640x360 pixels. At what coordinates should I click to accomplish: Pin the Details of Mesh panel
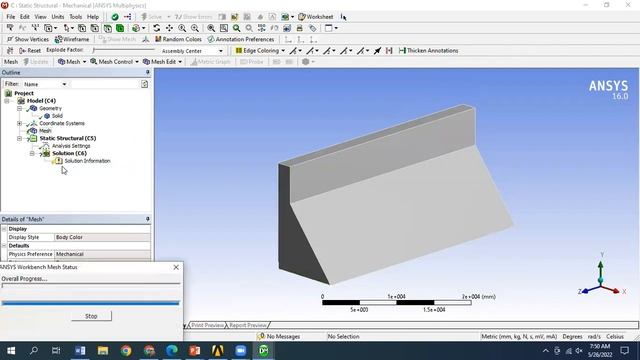148,219
